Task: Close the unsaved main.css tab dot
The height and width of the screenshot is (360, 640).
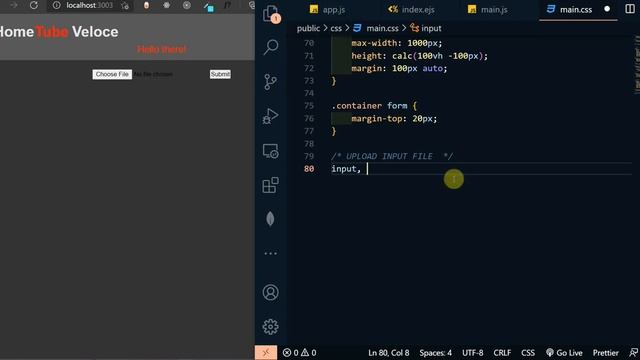Action: tap(607, 9)
